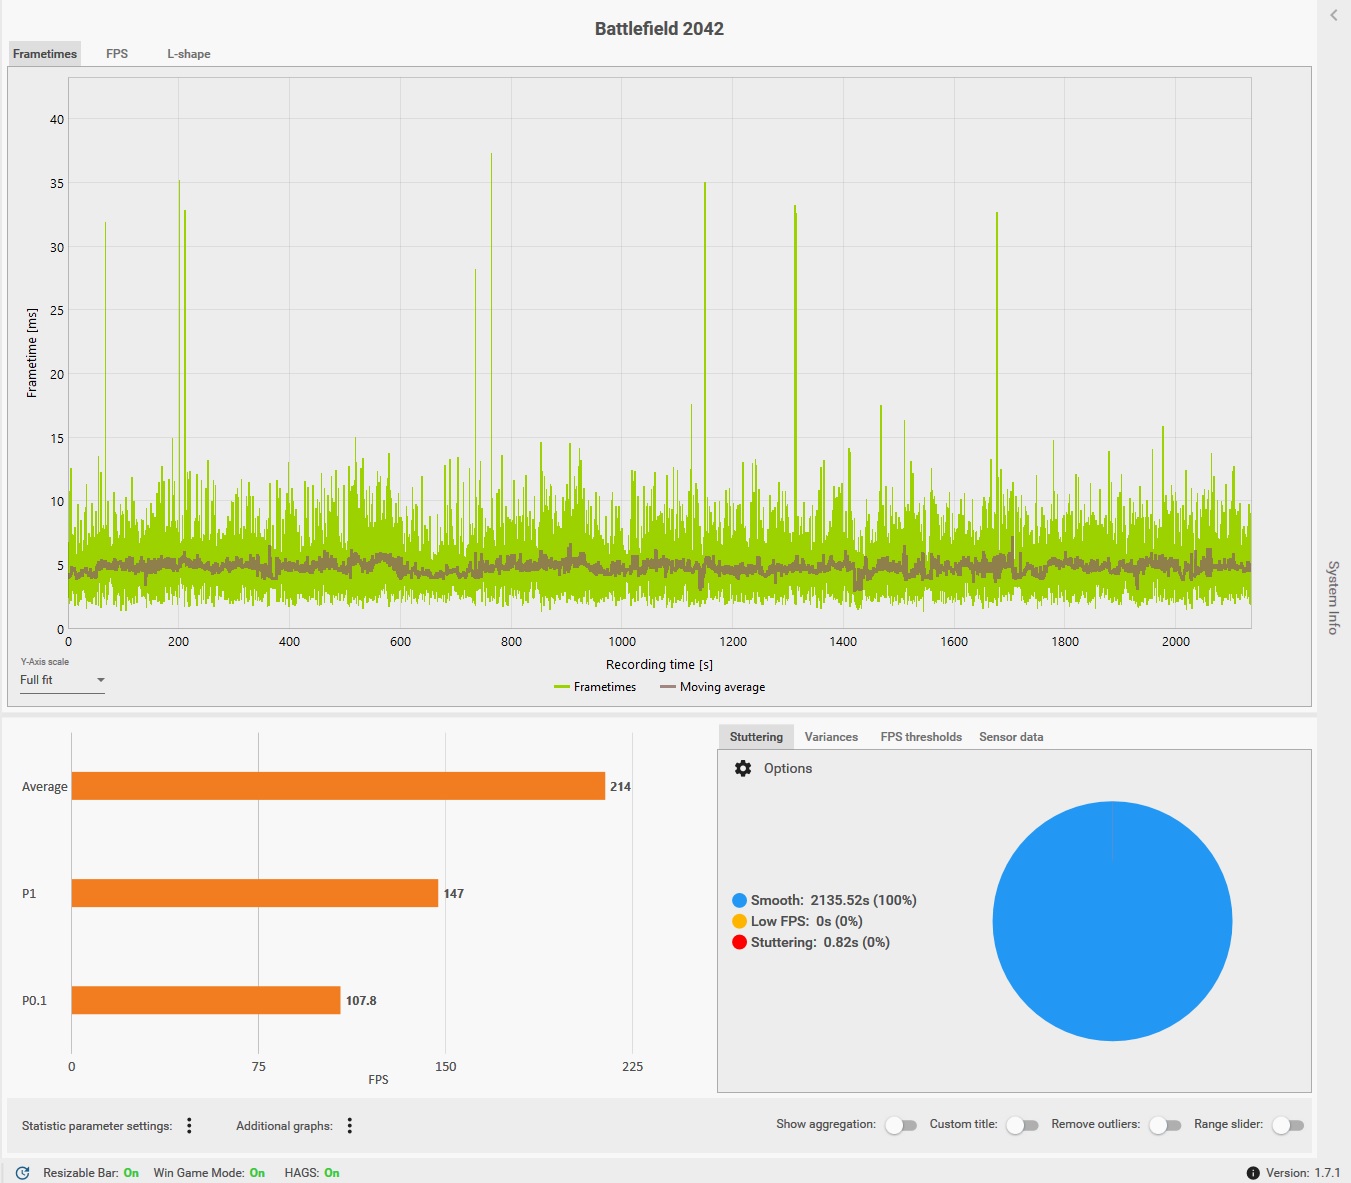Image resolution: width=1351 pixels, height=1183 pixels.
Task: Select the Stuttering tab
Action: click(x=756, y=737)
